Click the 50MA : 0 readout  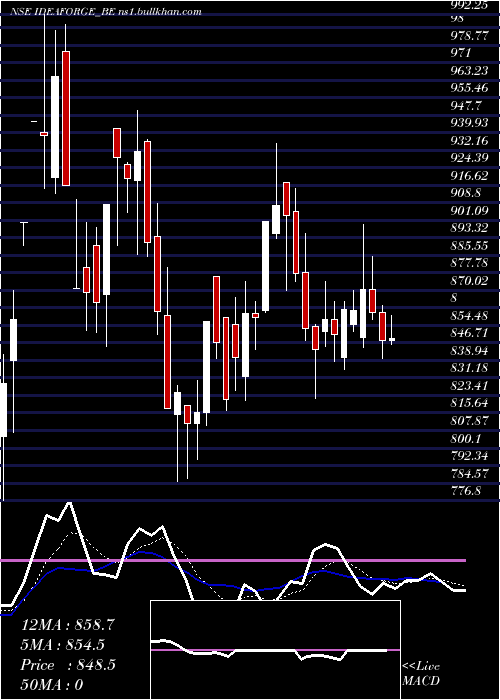click(x=52, y=685)
